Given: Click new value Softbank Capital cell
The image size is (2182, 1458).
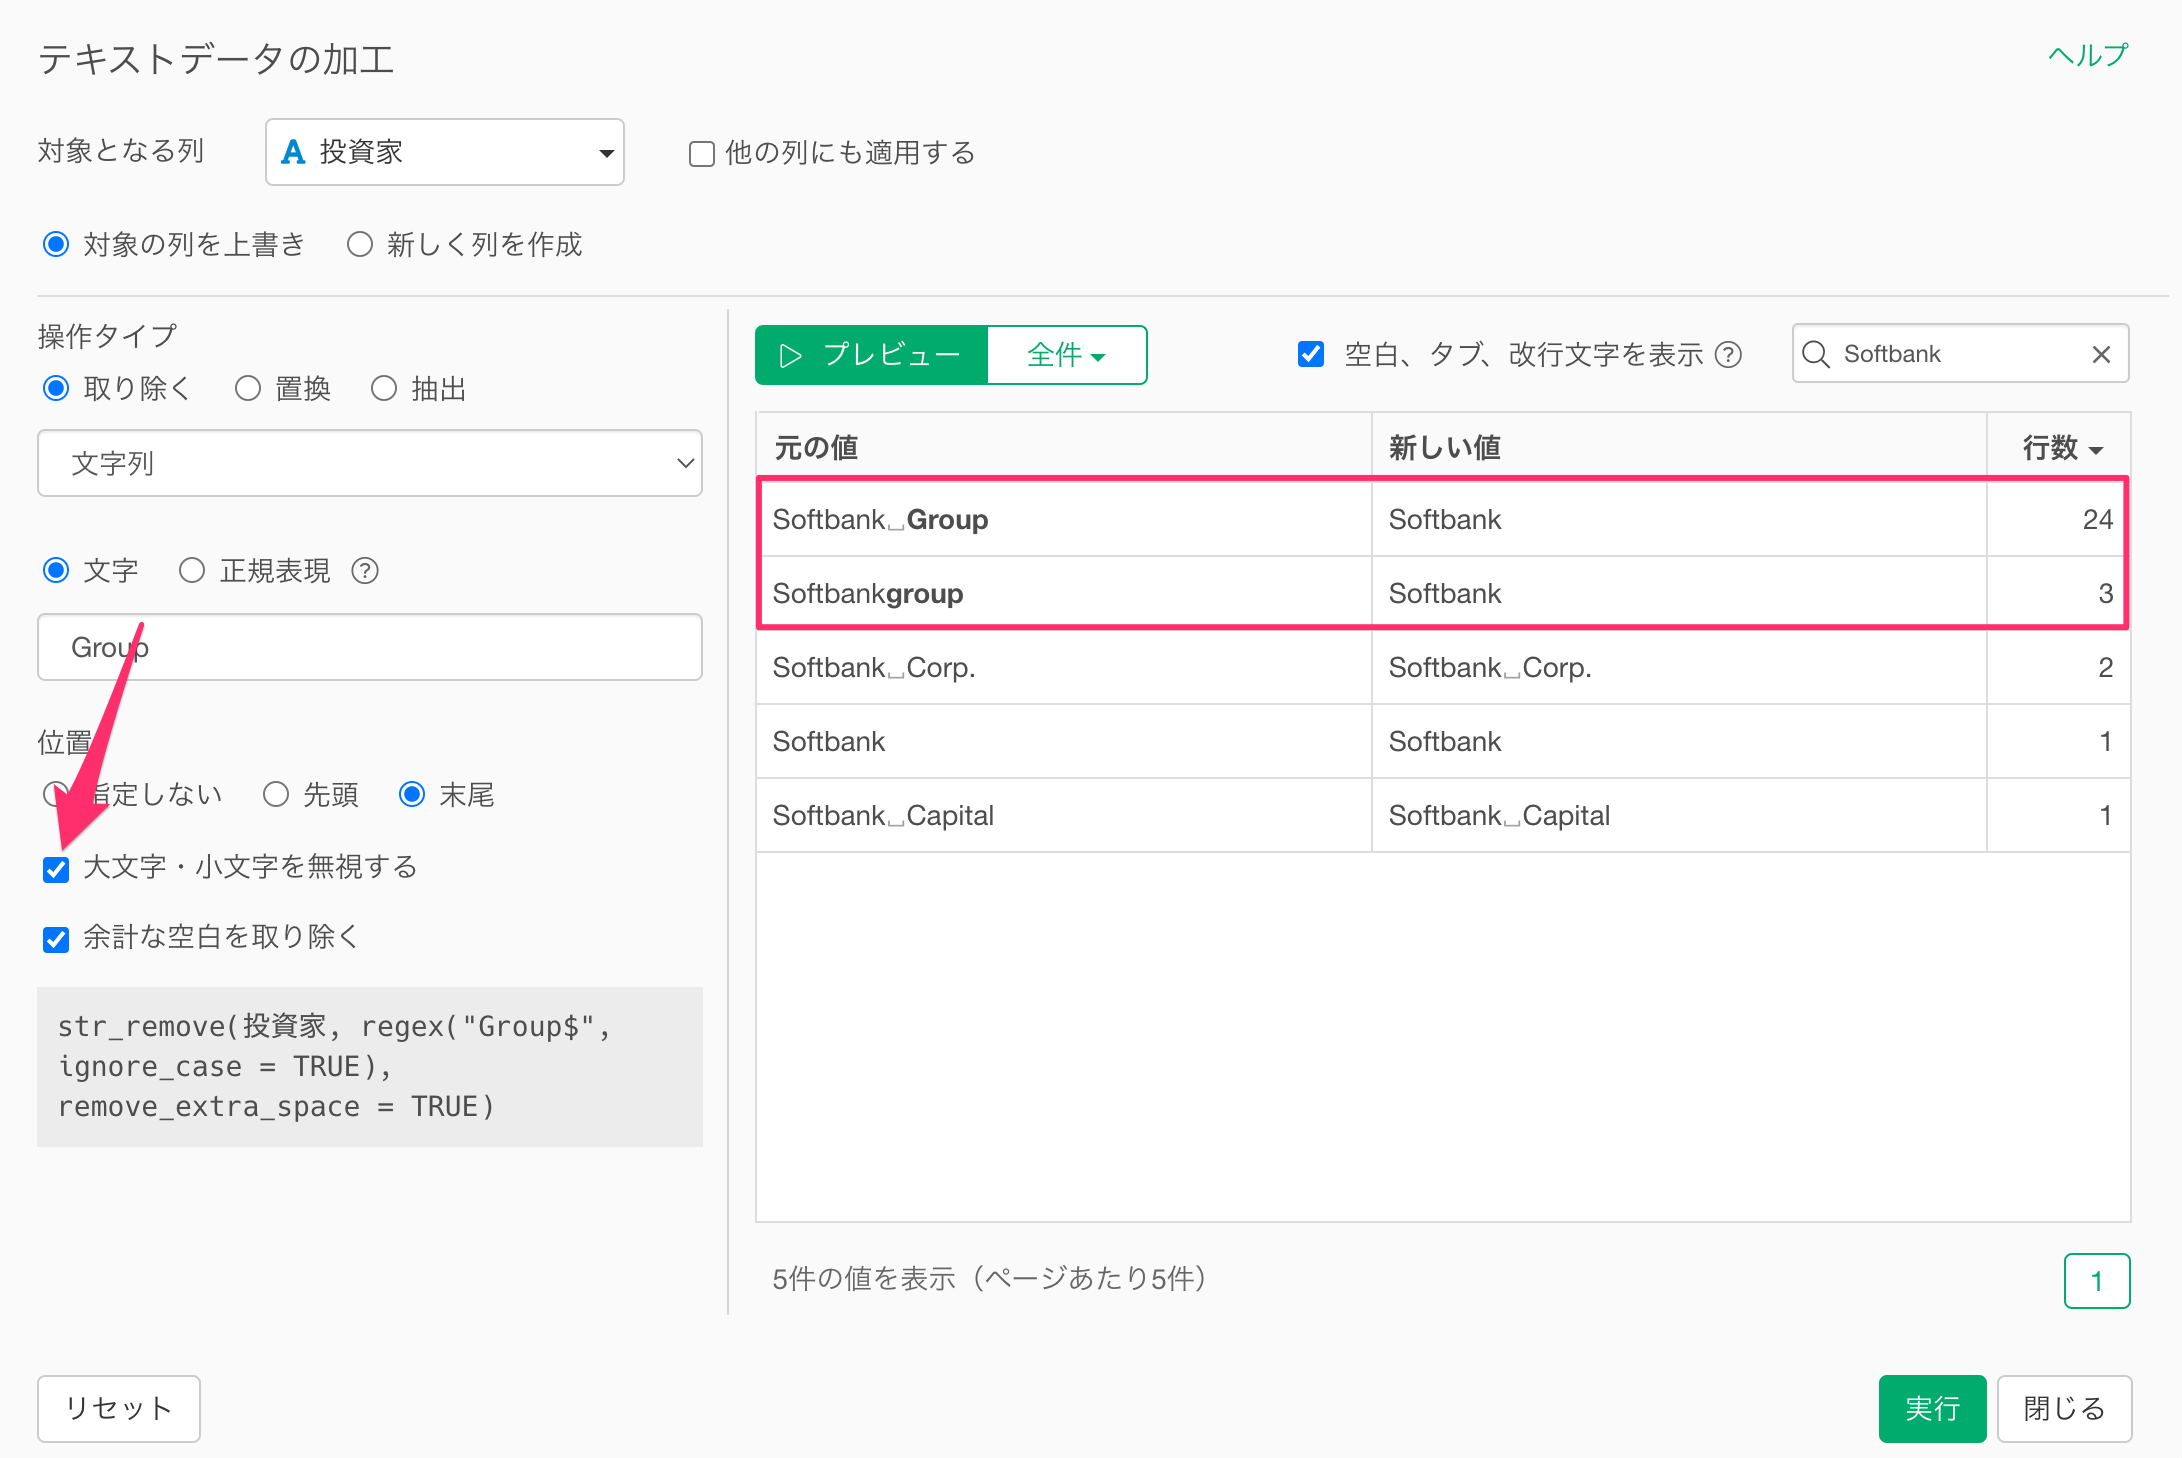Looking at the screenshot, I should coord(1679,815).
